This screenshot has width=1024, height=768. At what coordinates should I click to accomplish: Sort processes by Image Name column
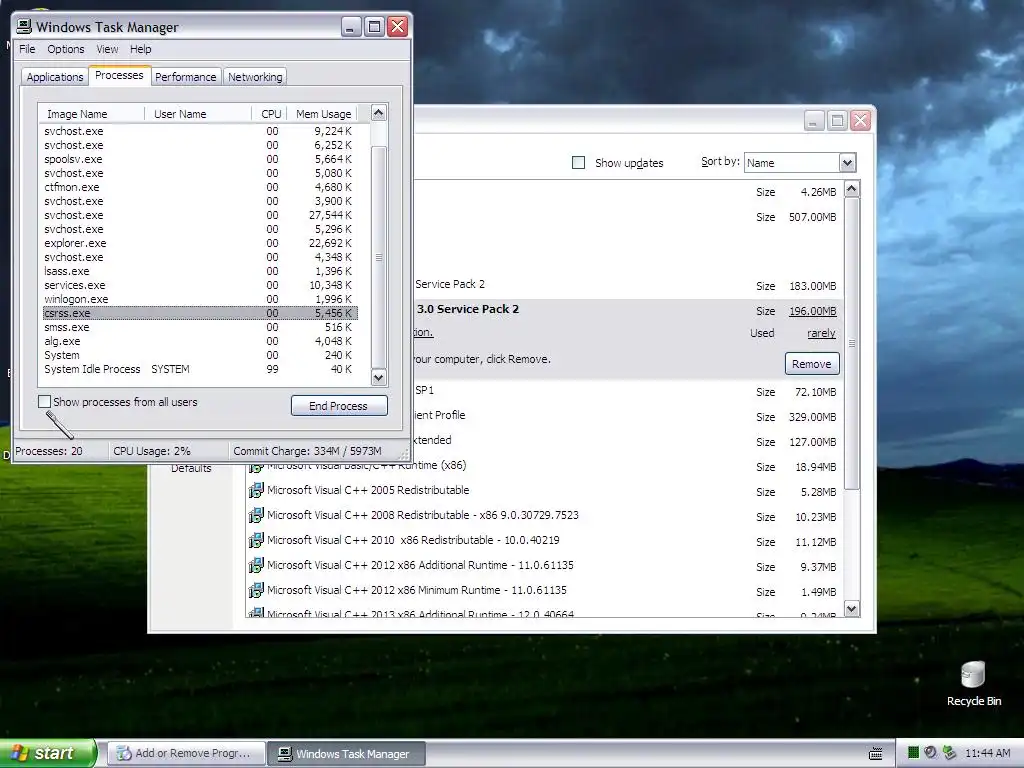coord(91,114)
